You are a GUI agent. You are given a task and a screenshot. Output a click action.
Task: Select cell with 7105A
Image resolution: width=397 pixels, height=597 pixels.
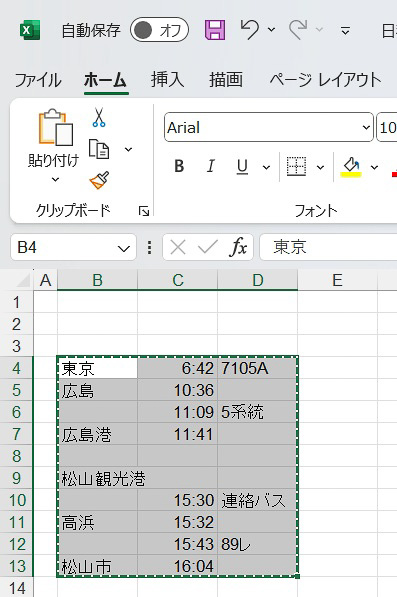tap(258, 368)
